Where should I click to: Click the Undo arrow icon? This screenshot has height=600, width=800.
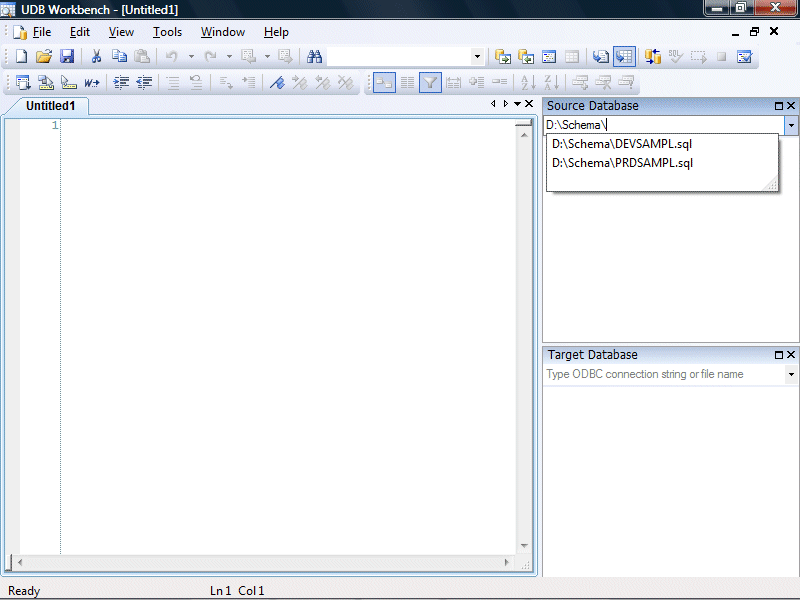tap(171, 56)
